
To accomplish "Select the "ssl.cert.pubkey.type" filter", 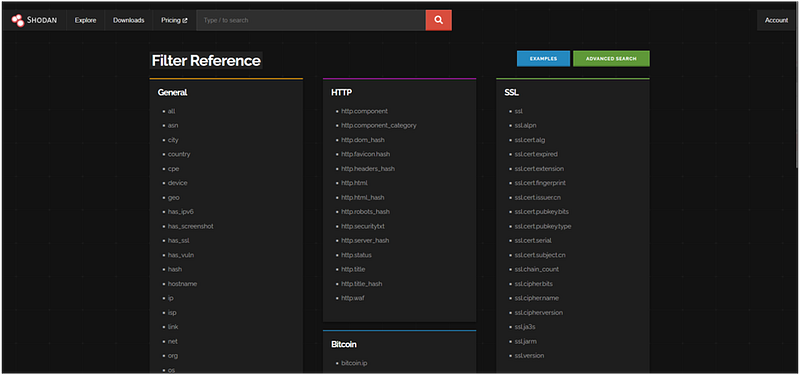I will (x=543, y=226).
